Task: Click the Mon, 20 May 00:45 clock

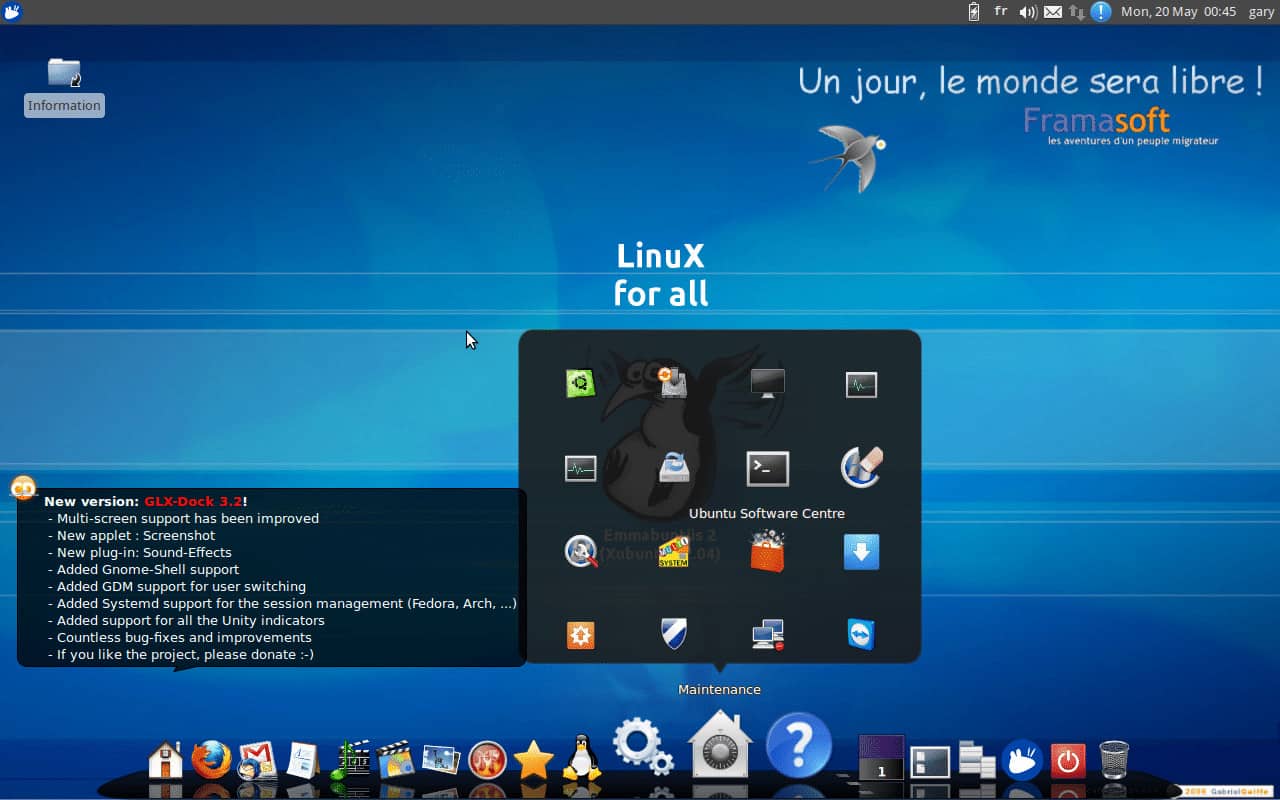Action: 1179,12
